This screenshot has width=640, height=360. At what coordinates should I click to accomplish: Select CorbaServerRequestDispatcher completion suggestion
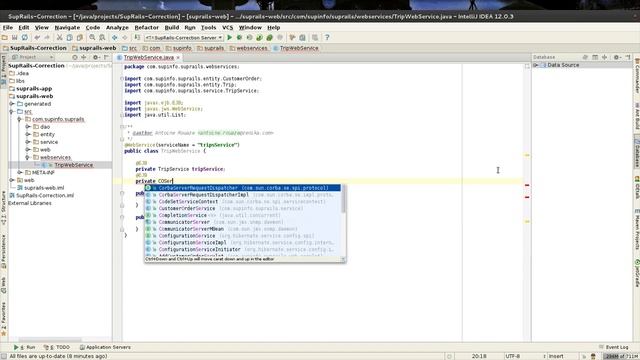tap(242, 188)
